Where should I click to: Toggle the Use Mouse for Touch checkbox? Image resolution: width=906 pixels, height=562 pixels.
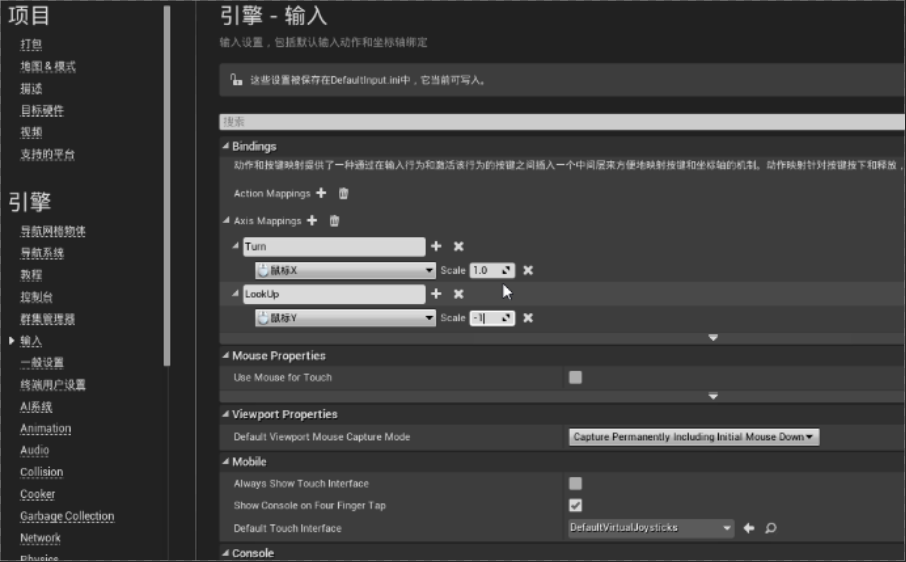[575, 377]
